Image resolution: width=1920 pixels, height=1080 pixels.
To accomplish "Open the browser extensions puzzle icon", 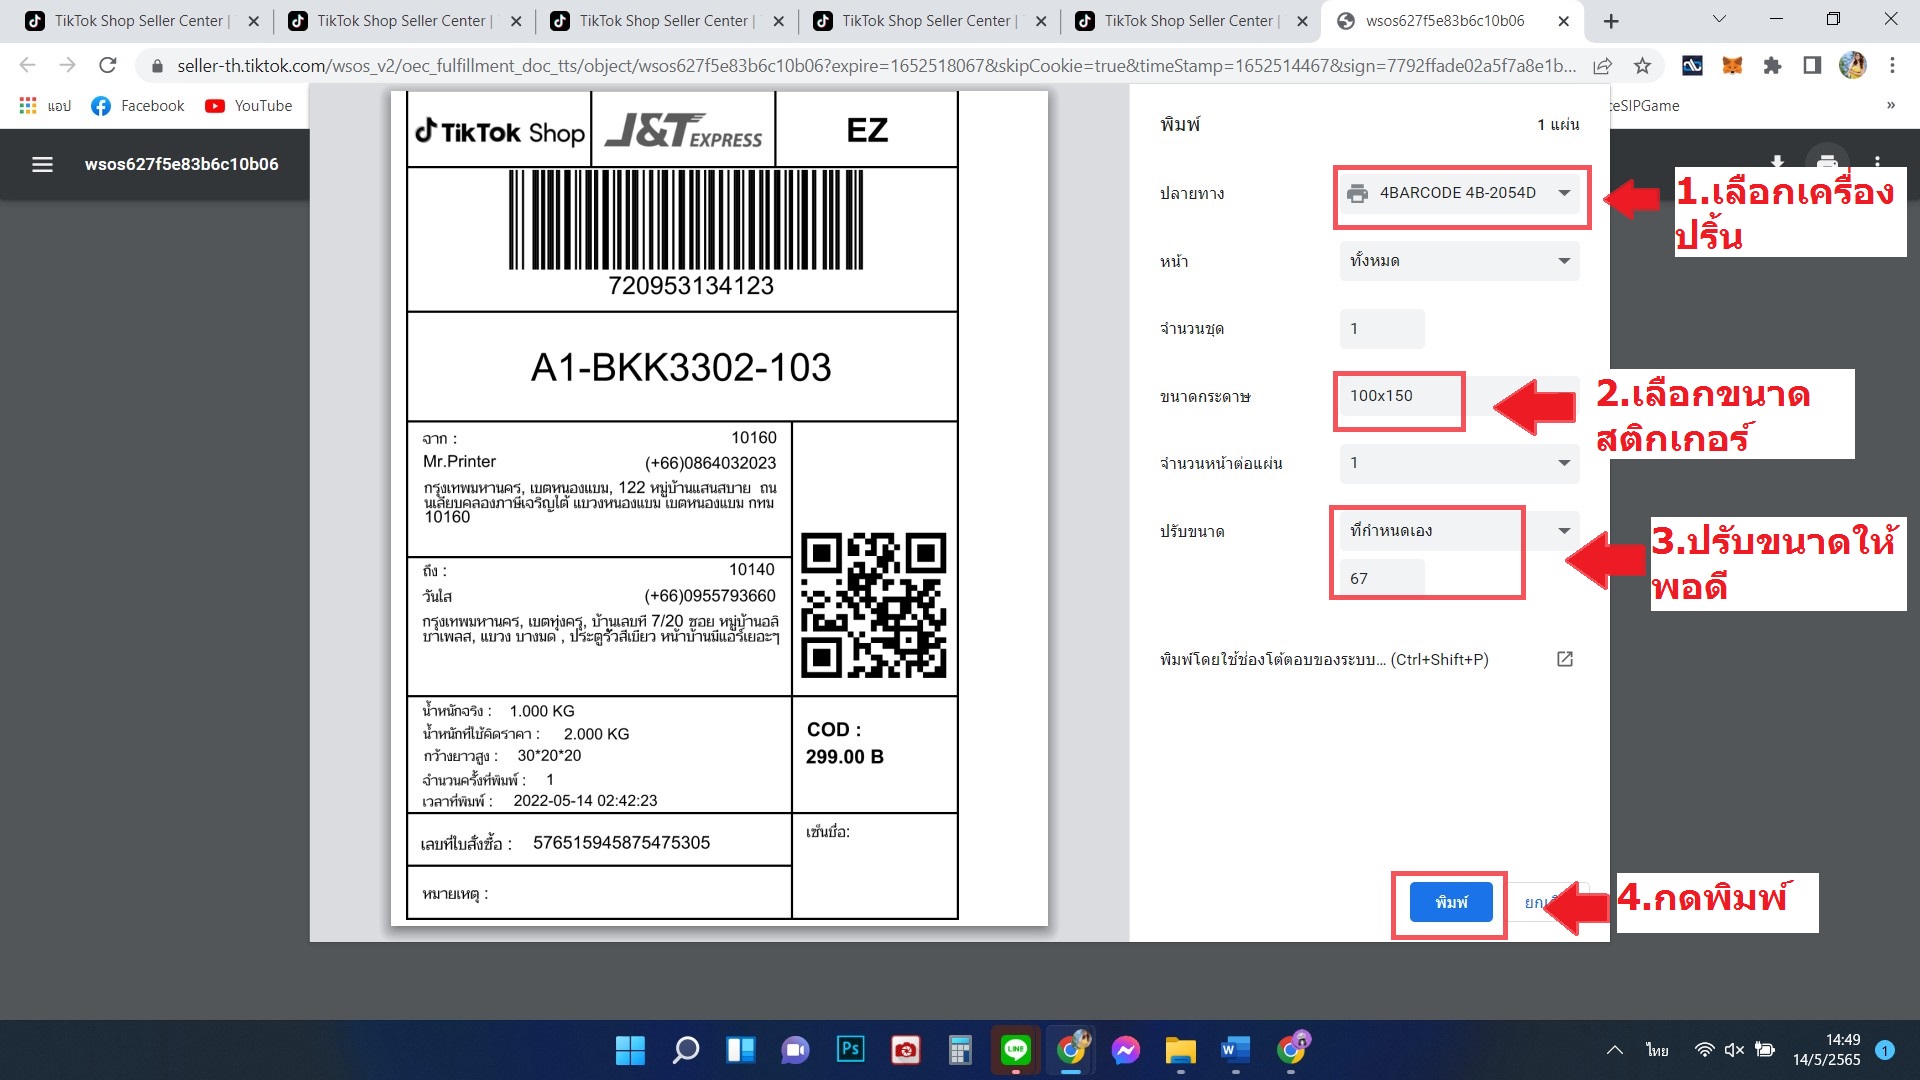I will [x=1772, y=66].
